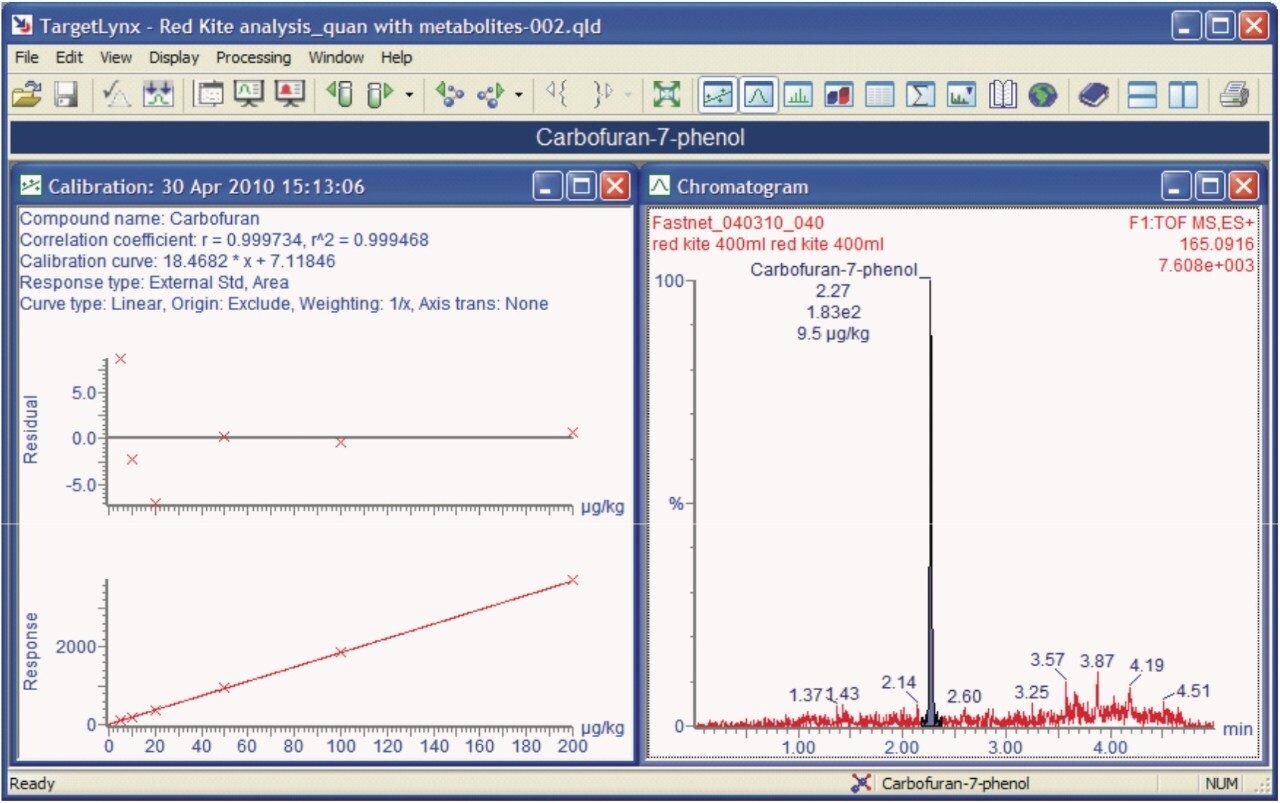The width and height of the screenshot is (1280, 803).
Task: Click the next group brace icon
Action: pyautogui.click(x=602, y=95)
